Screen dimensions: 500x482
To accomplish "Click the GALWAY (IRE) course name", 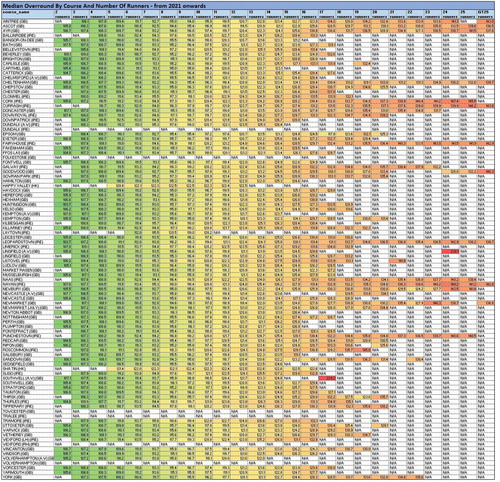I will (14, 167).
